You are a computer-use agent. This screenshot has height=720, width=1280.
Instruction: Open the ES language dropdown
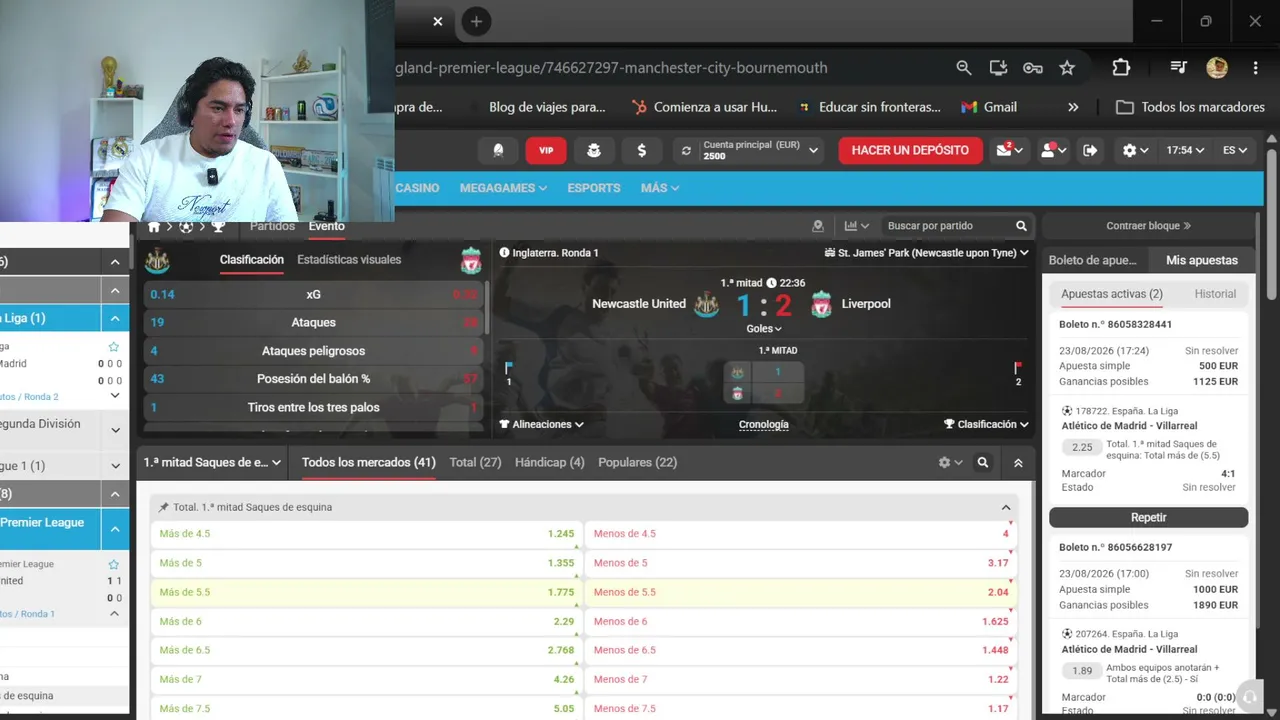point(1235,150)
